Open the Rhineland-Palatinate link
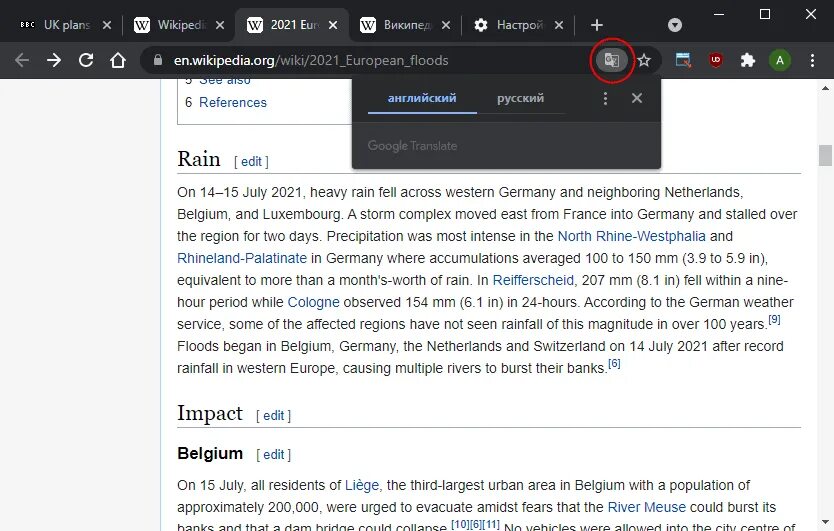Viewport: 834px width, 531px height. pyautogui.click(x=242, y=258)
